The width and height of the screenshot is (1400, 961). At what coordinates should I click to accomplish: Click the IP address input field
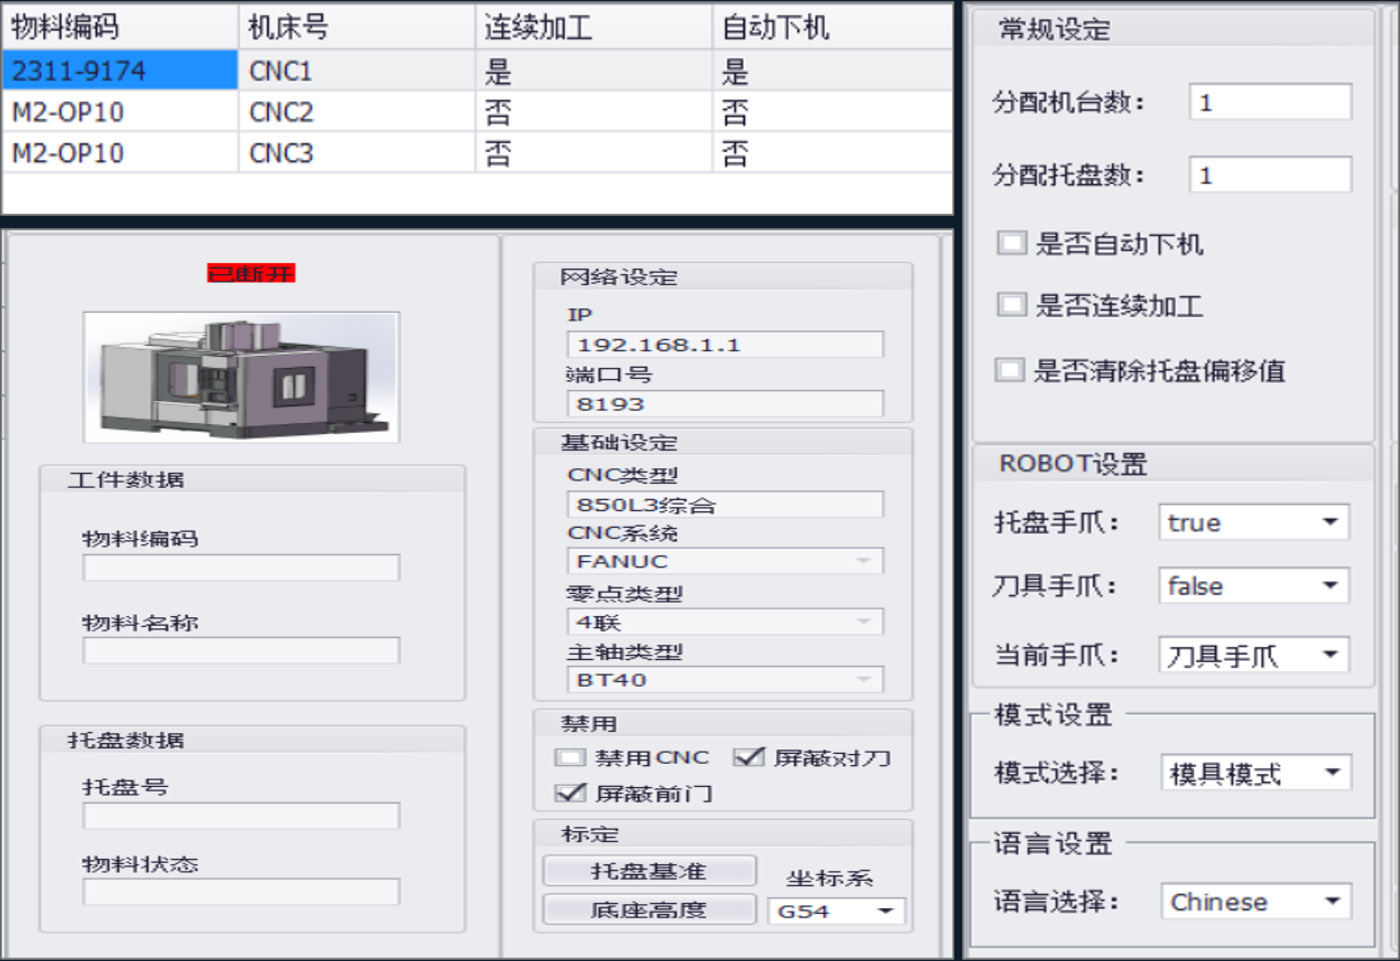pos(724,345)
